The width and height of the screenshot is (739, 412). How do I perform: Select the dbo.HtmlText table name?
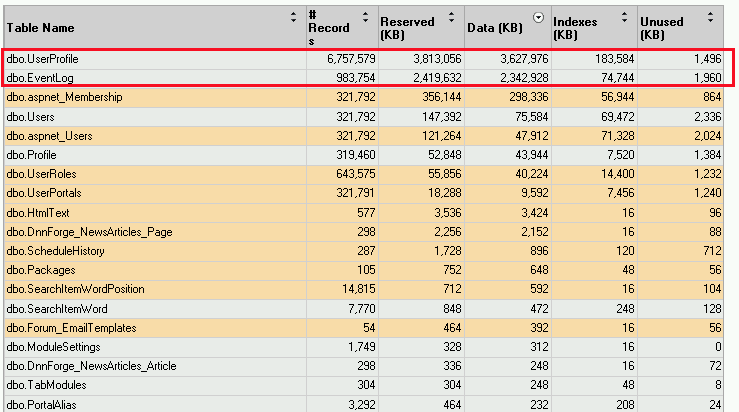38,213
